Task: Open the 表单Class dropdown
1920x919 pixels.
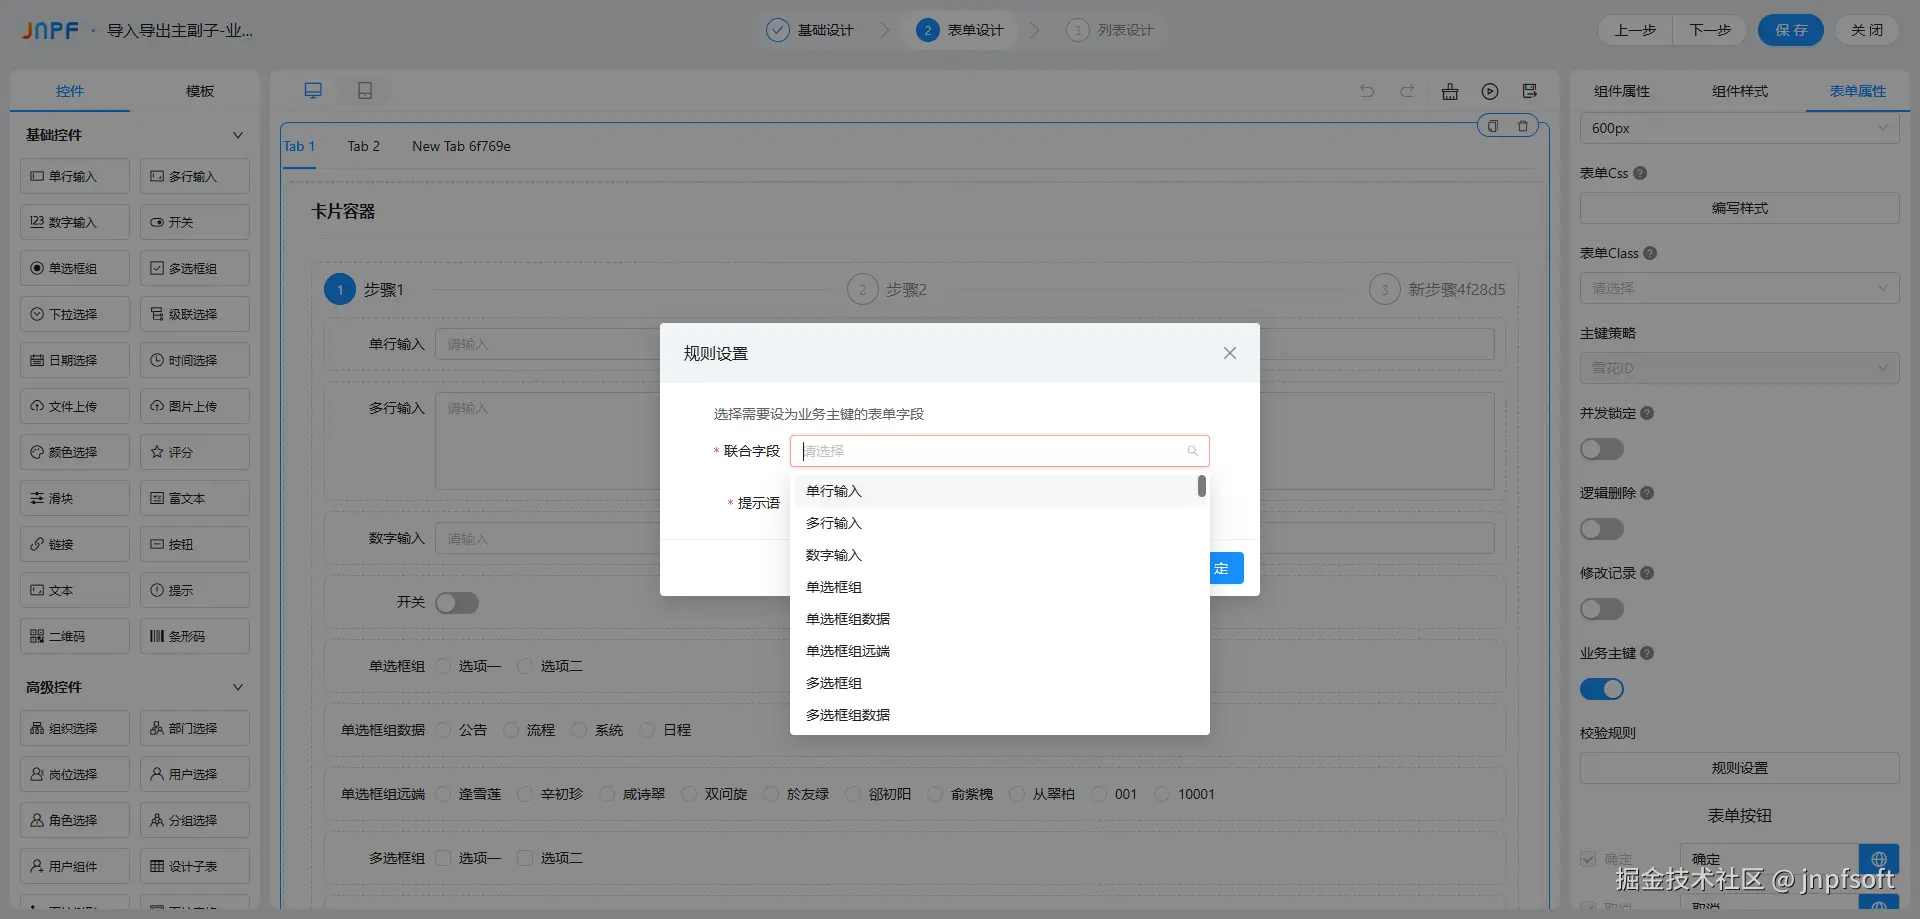Action: 1740,288
